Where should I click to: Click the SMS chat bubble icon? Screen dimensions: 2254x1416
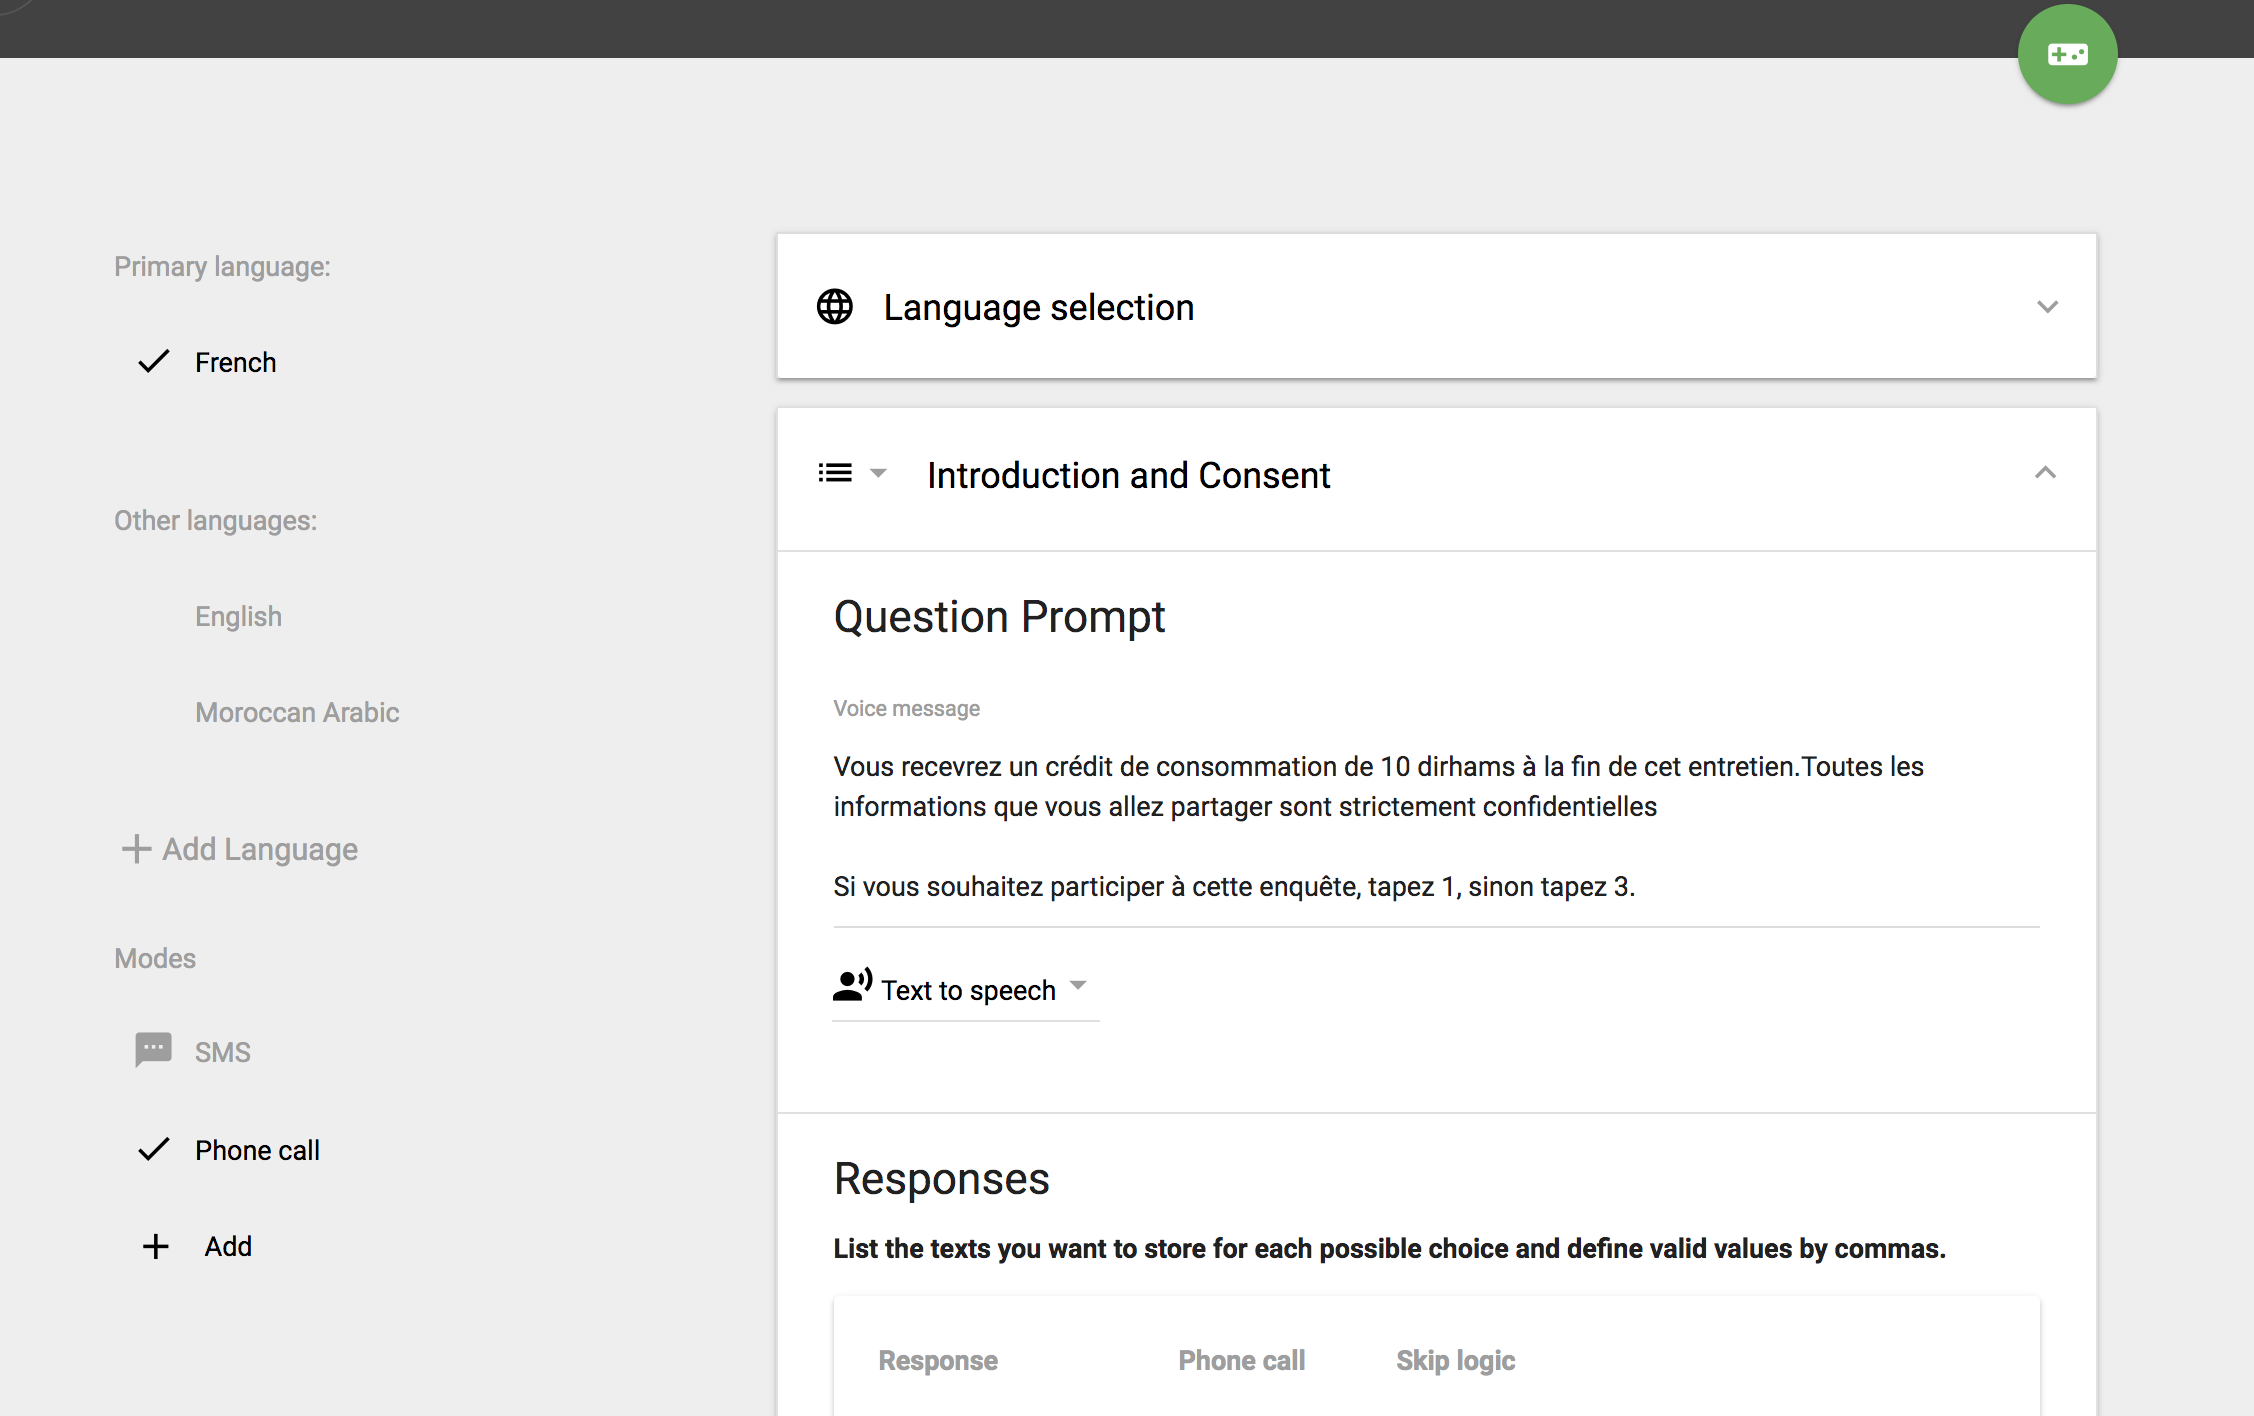(x=153, y=1050)
